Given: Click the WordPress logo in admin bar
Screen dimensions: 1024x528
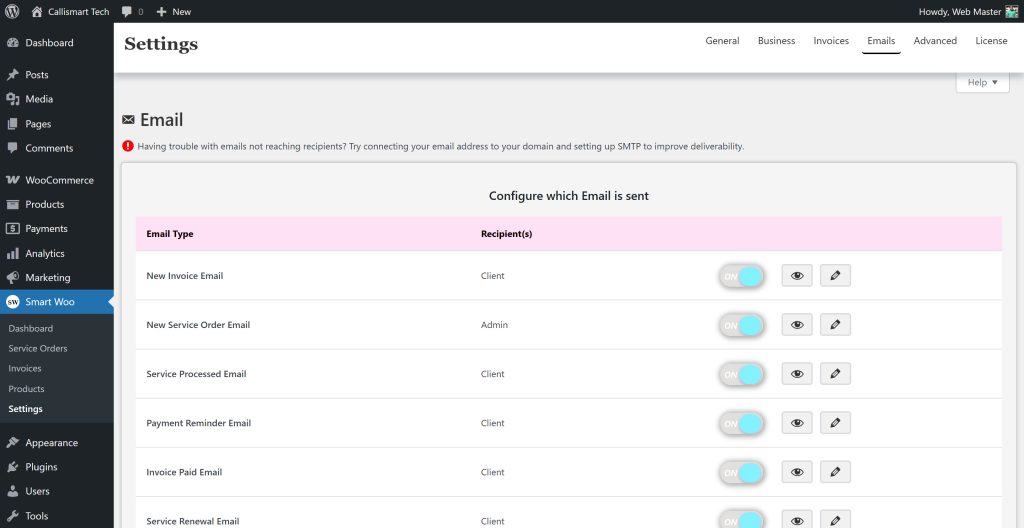Looking at the screenshot, I should 12,11.
